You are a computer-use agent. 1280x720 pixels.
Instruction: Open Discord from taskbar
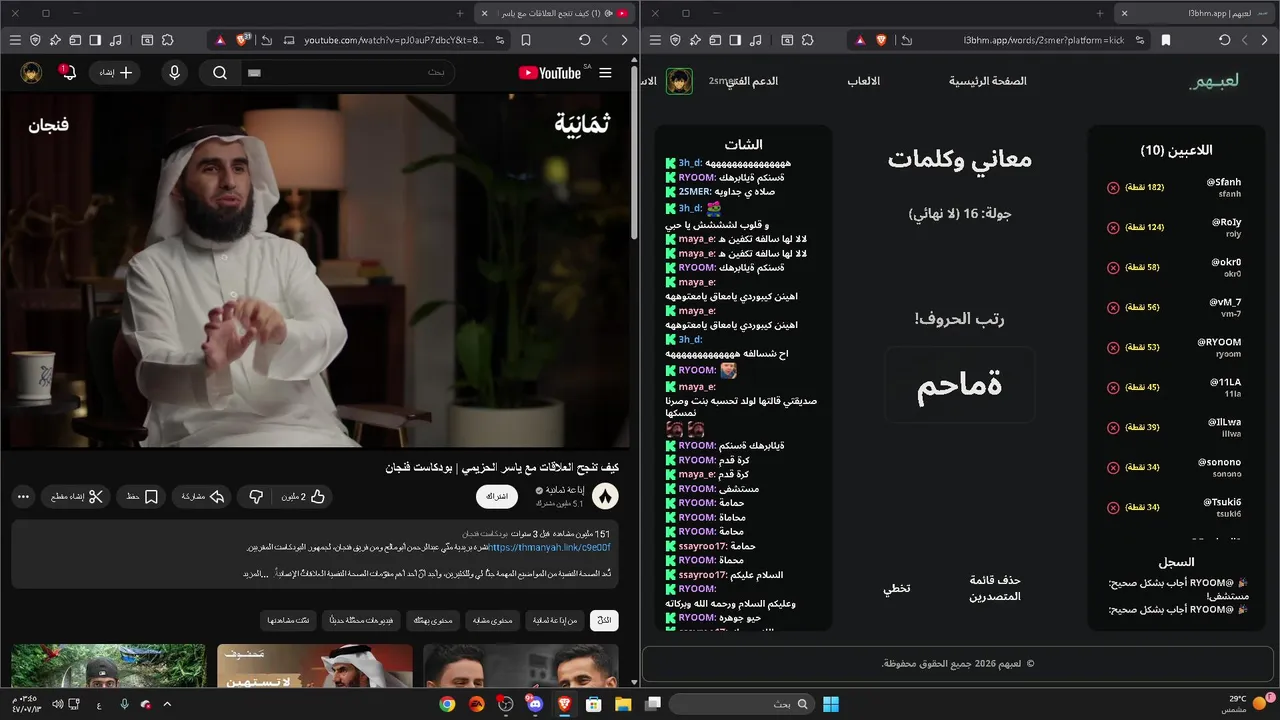click(533, 704)
